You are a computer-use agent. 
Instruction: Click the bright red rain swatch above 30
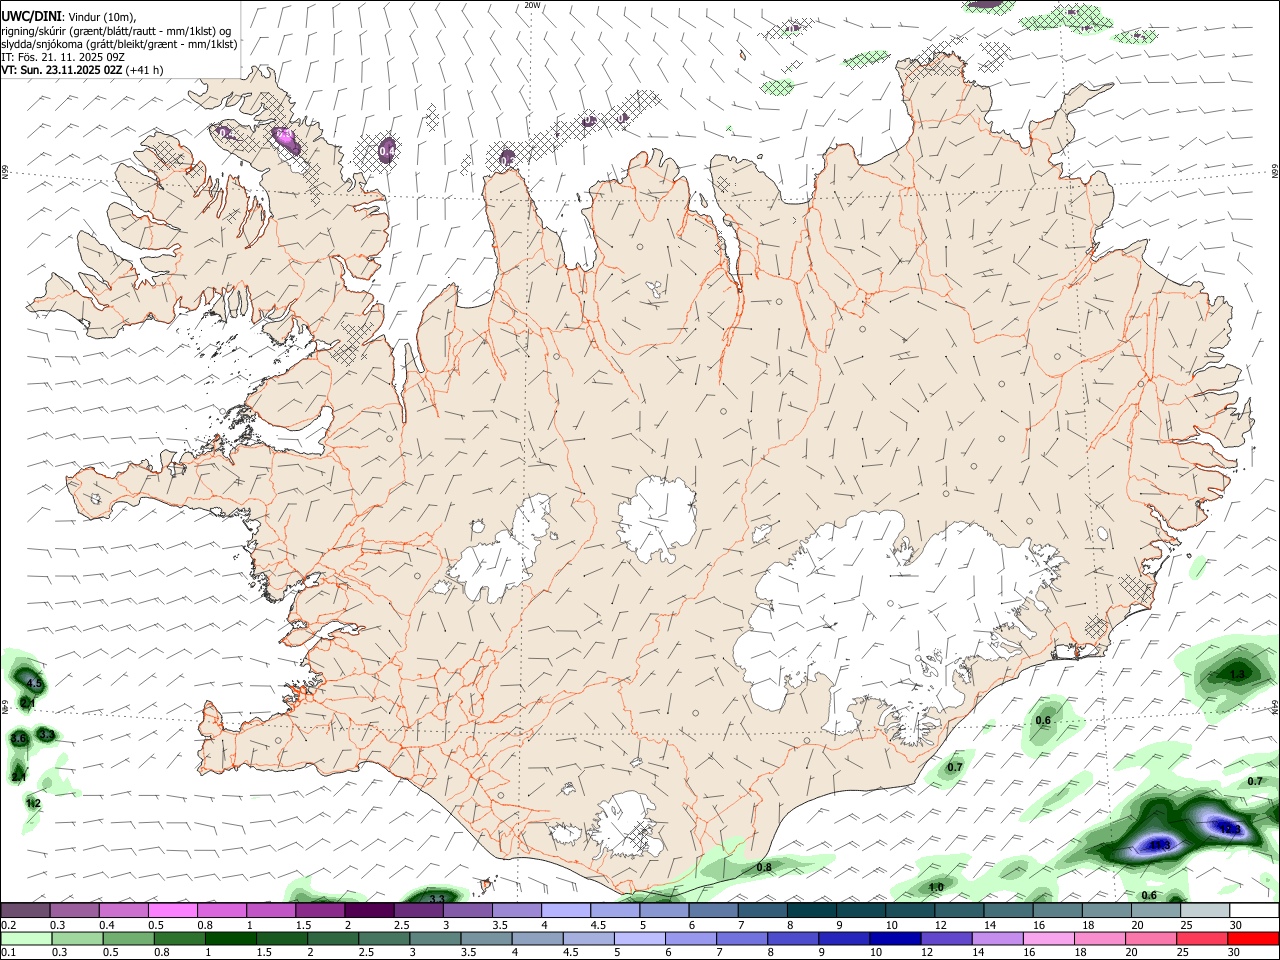click(1253, 939)
